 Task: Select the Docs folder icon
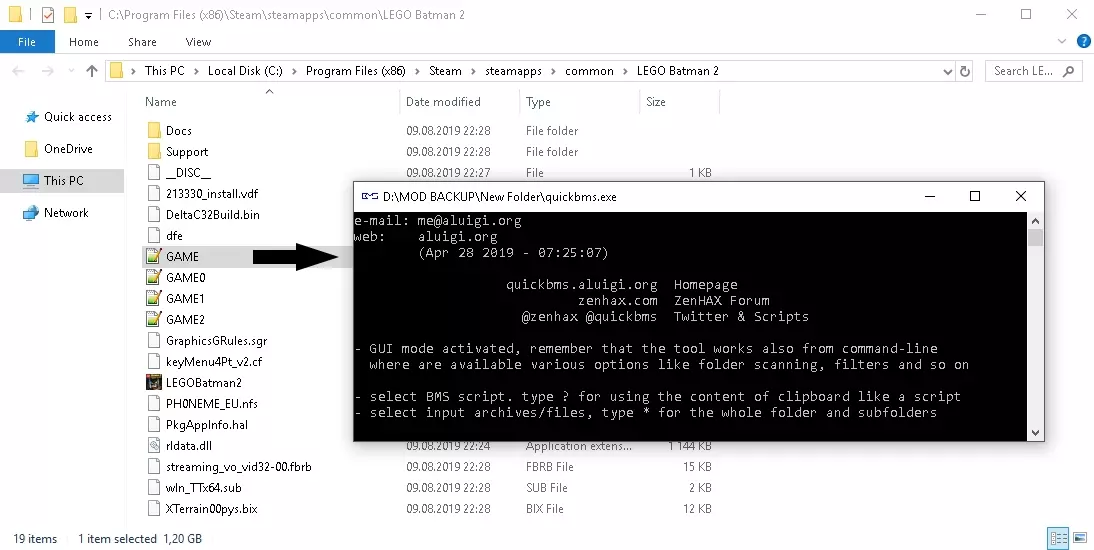(154, 131)
